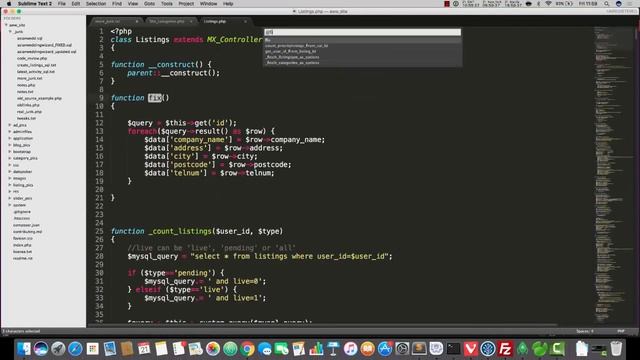640x360 pixels.
Task: Open App Store in the dock
Action: tap(384, 349)
